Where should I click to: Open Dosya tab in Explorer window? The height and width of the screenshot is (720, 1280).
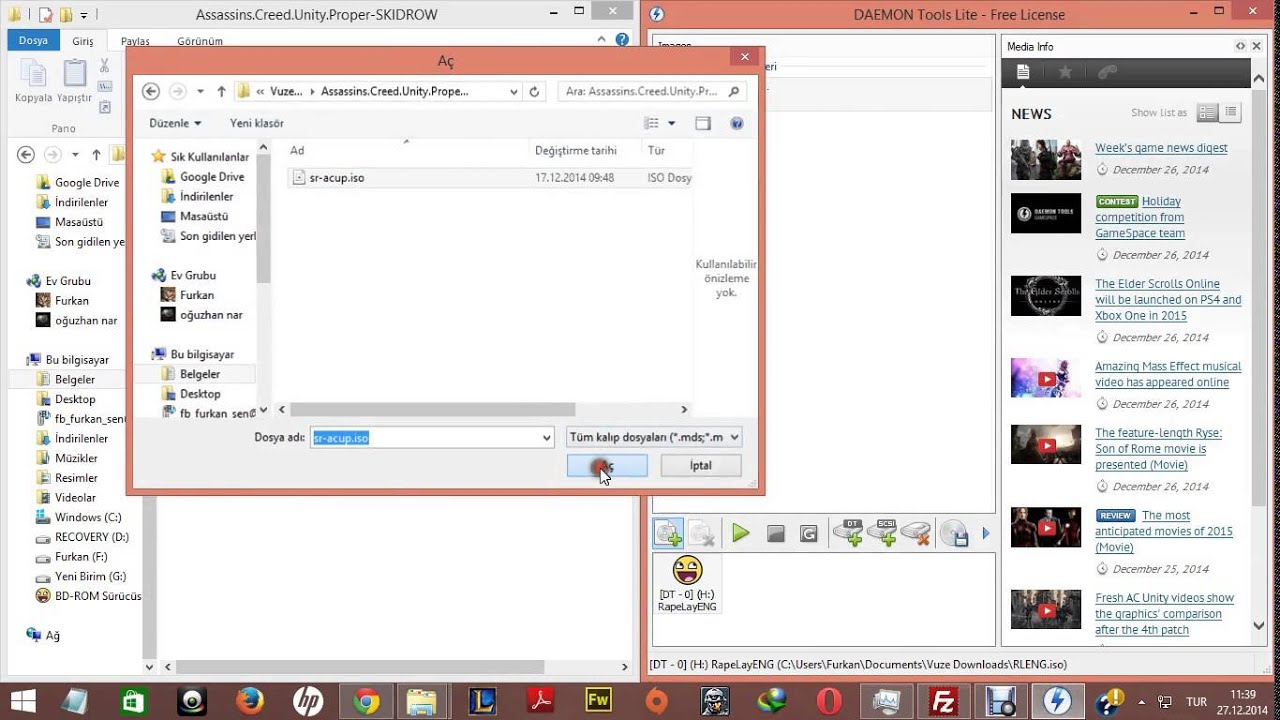[33, 41]
